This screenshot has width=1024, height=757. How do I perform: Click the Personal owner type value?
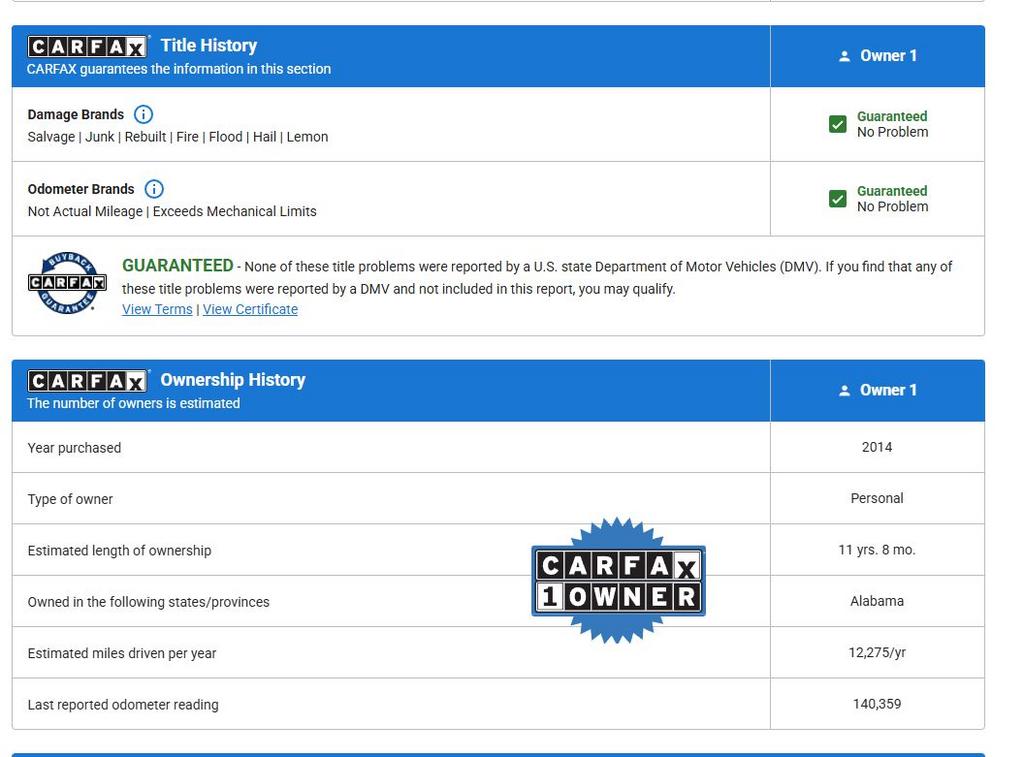point(876,498)
